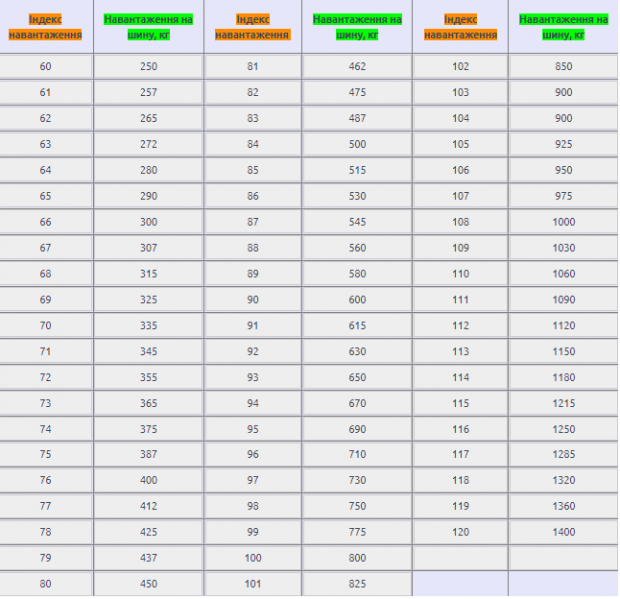Select the cell with 1000 kg load
The image size is (620, 599).
pos(563,222)
